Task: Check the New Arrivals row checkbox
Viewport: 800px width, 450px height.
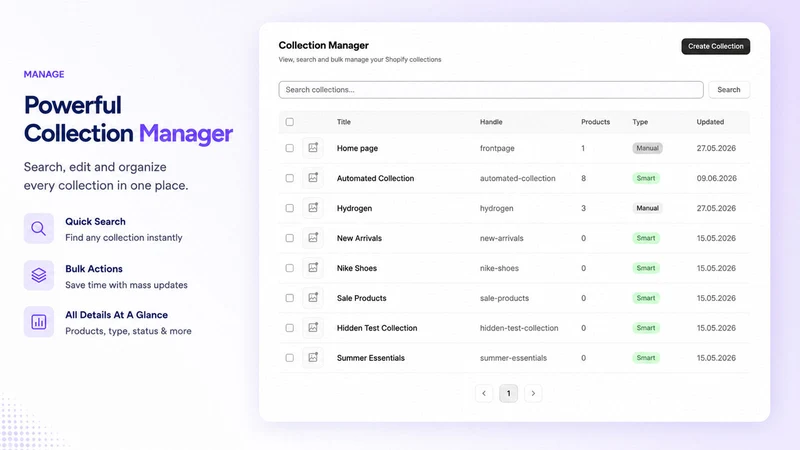Action: 290,238
